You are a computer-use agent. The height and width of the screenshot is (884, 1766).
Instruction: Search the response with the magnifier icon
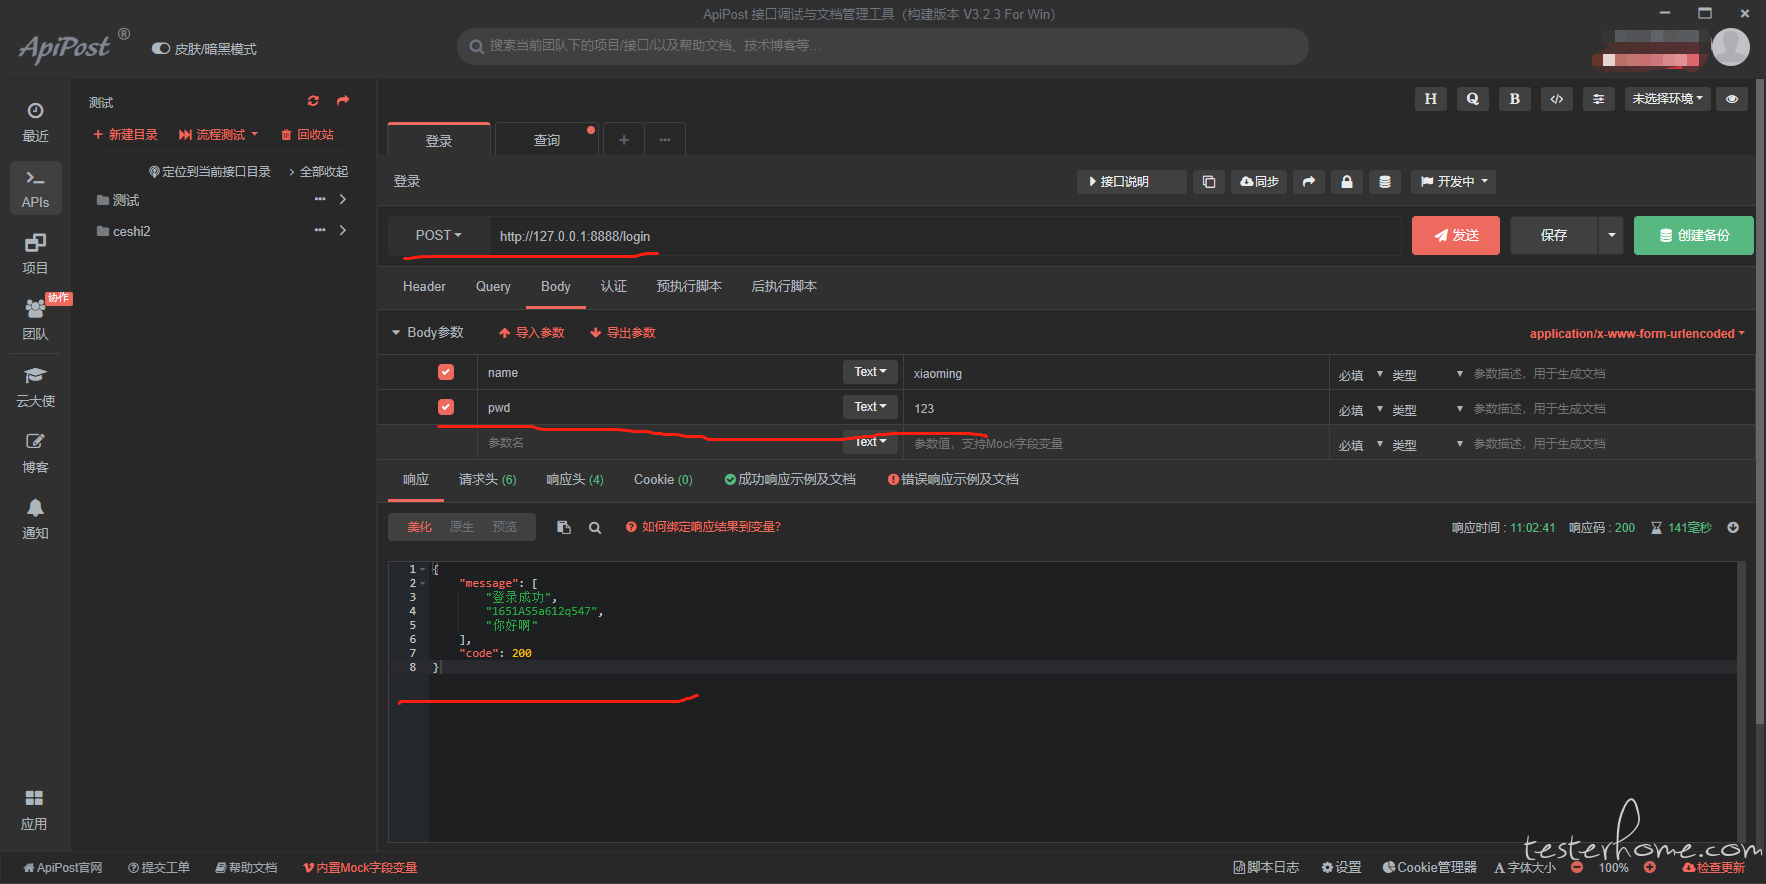coord(595,528)
